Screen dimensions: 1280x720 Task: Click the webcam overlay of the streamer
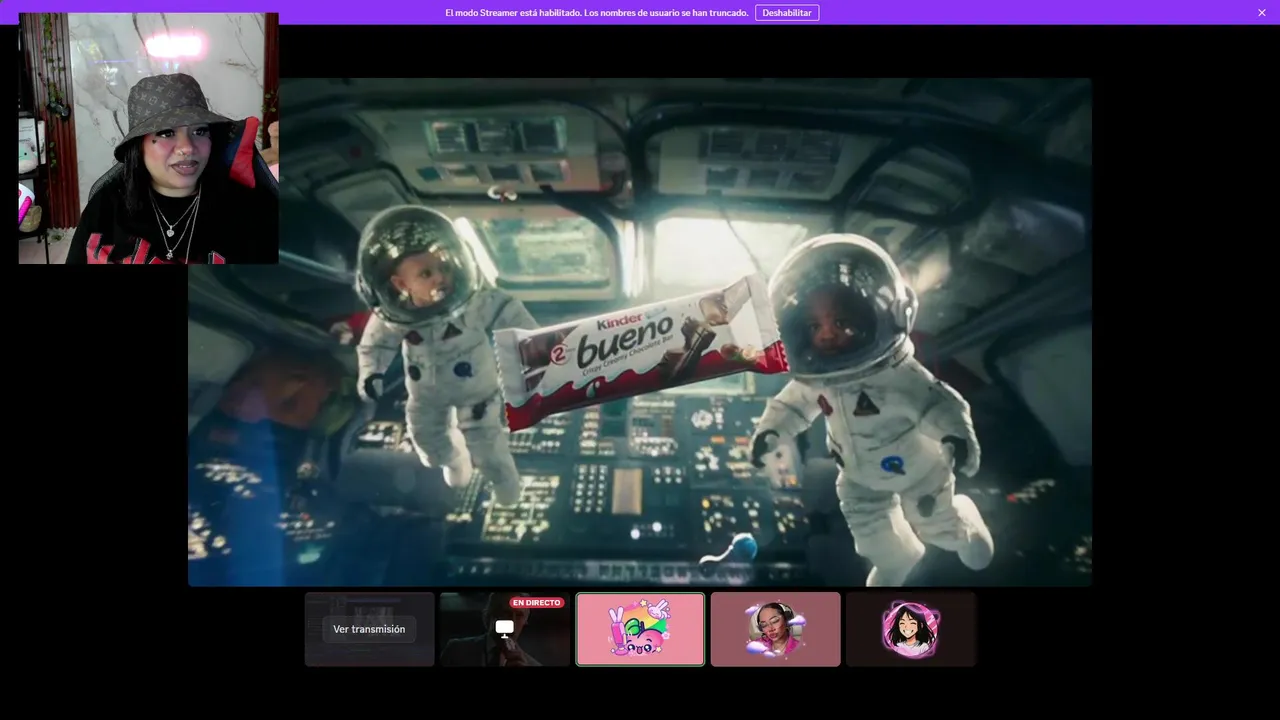[148, 138]
